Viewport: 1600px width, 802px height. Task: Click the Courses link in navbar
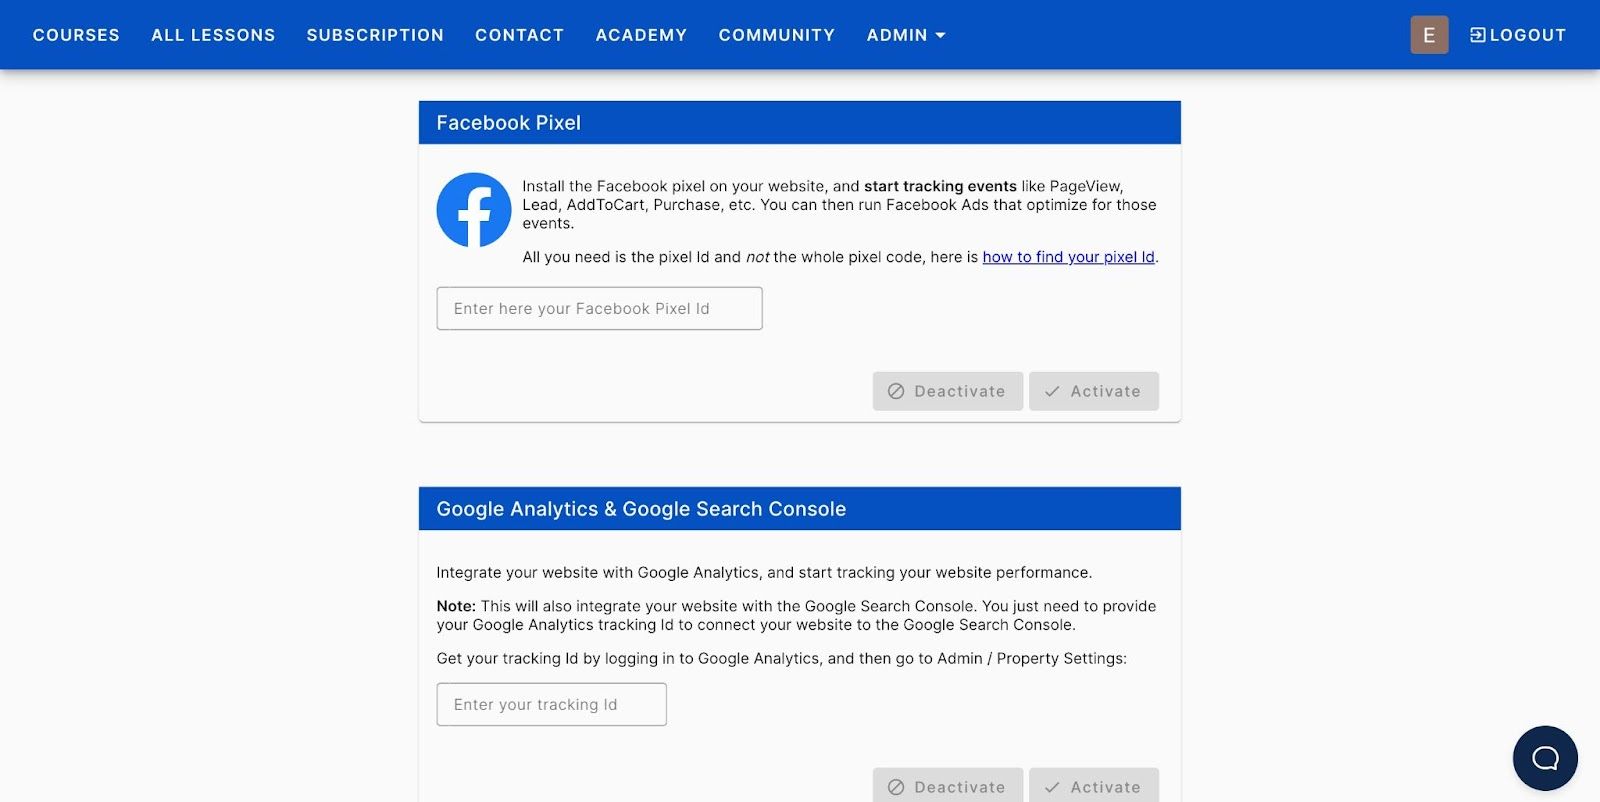coord(76,34)
